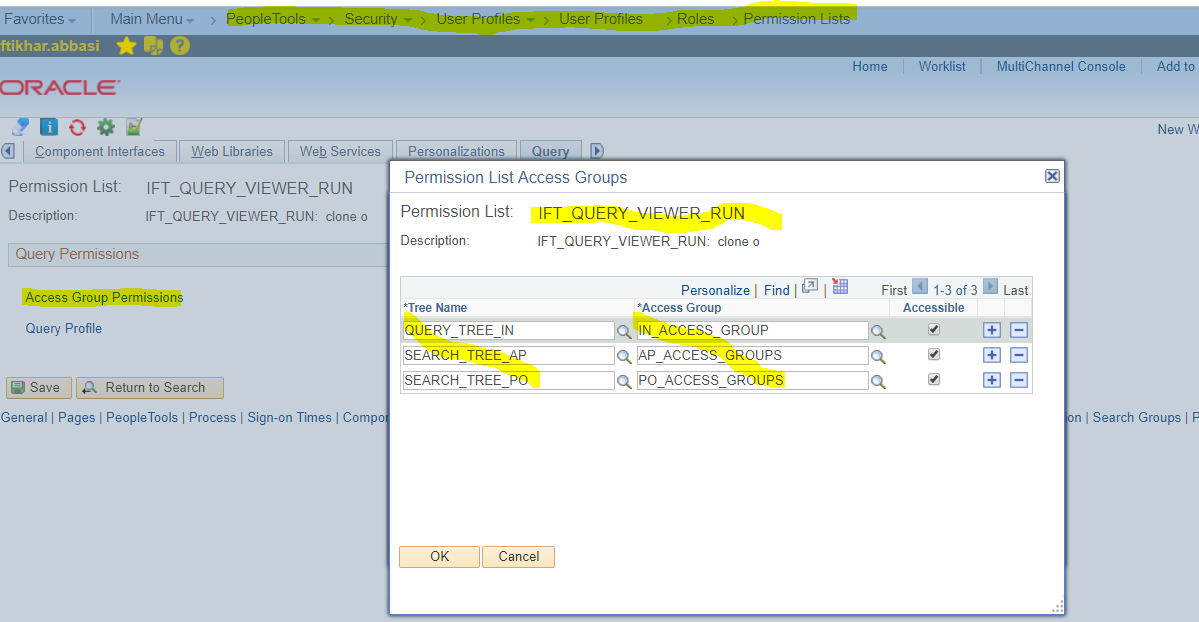This screenshot has width=1199, height=622.
Task: Add this page to favorites via star icon
Action: point(126,45)
